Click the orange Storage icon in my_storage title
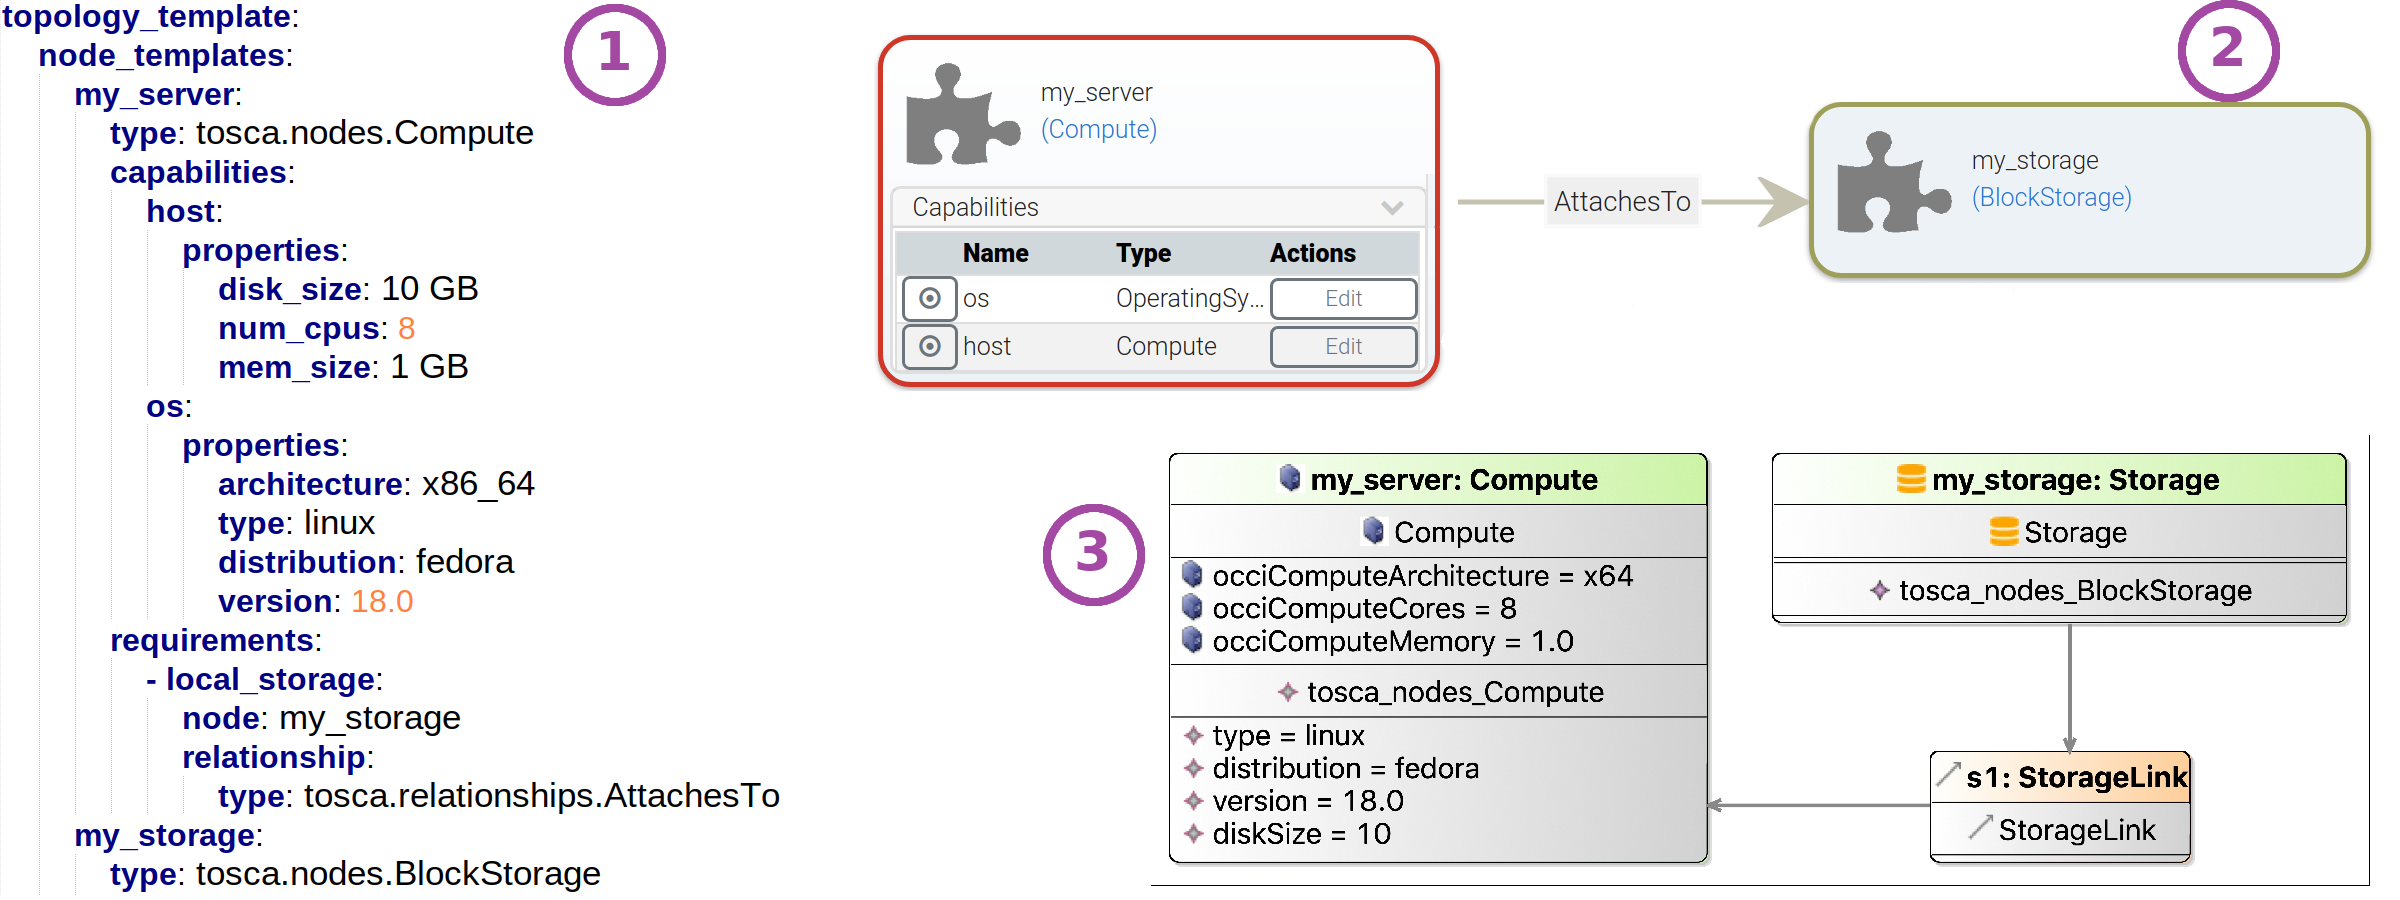Screen dimensions: 2400x900 [x=1911, y=479]
